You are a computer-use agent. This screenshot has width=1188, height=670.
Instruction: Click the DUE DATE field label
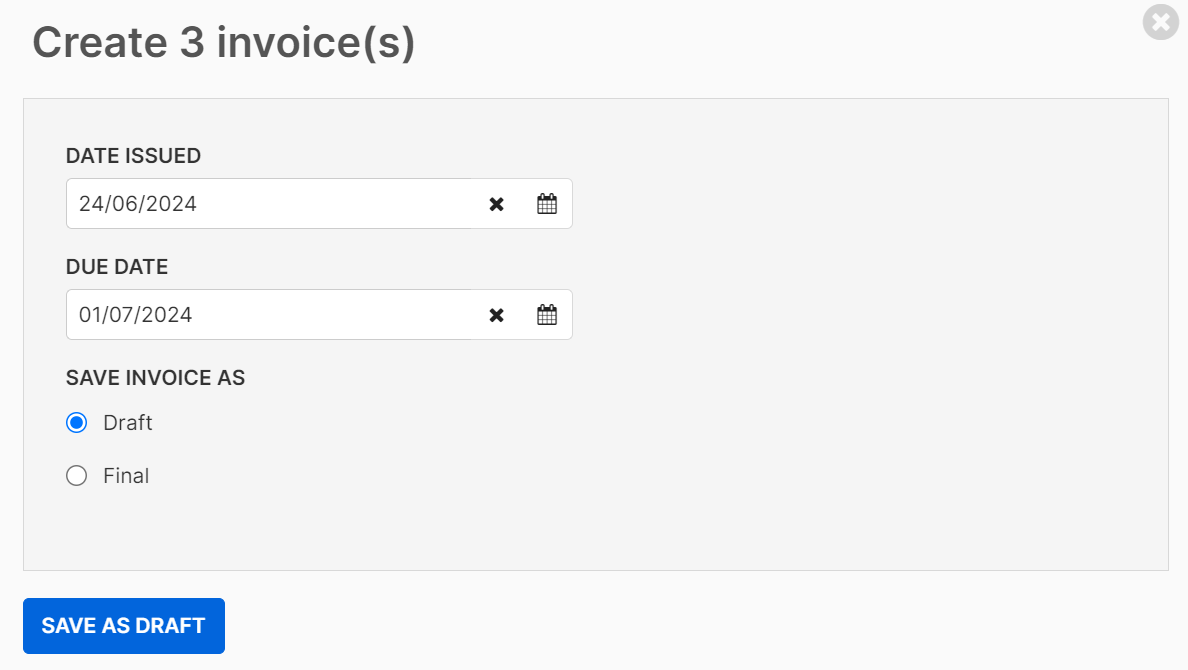coord(117,267)
